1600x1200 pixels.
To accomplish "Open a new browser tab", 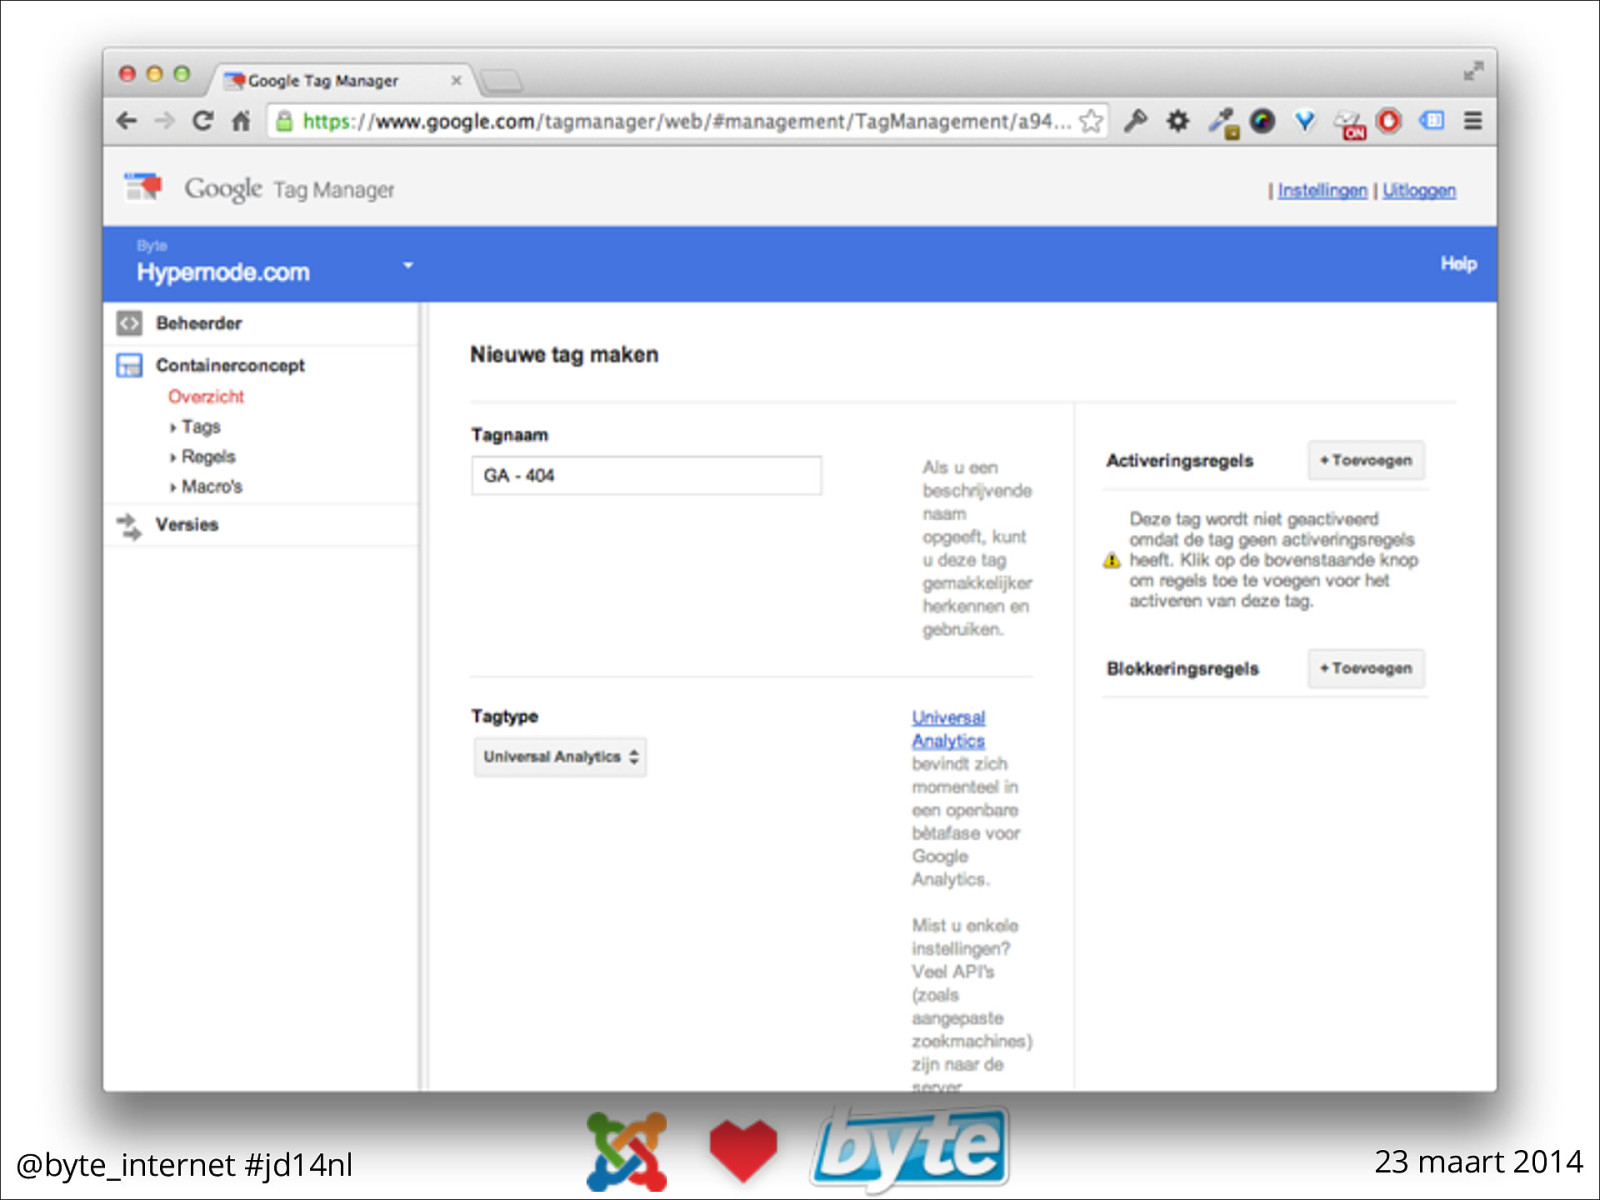I will pyautogui.click(x=500, y=80).
